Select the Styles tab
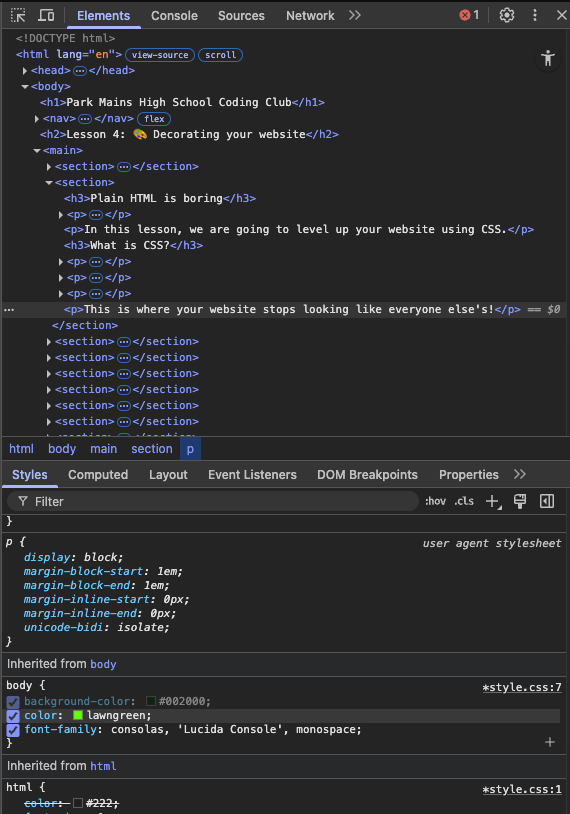Viewport: 570px width, 814px height. coord(30,474)
